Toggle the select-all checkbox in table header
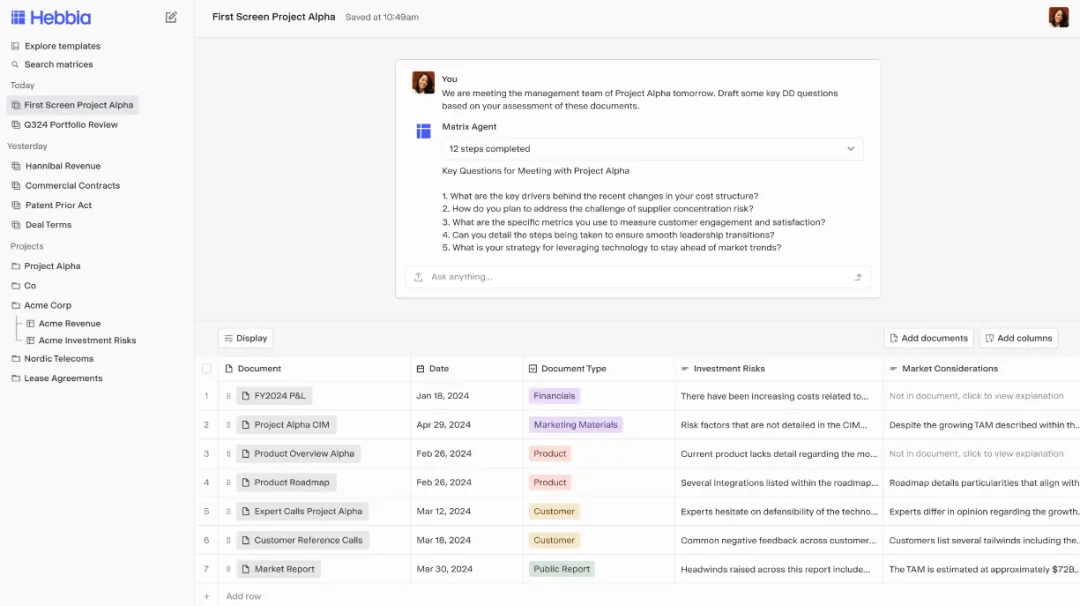 coord(207,369)
